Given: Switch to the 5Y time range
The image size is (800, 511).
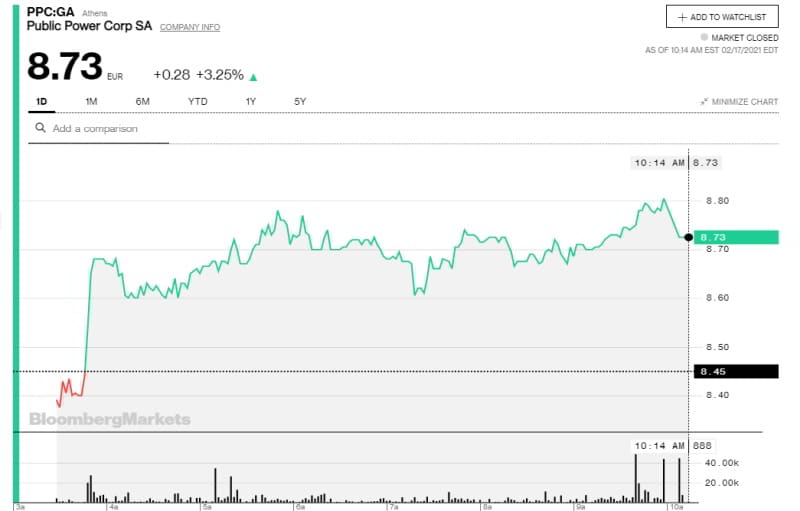Looking at the screenshot, I should (300, 101).
